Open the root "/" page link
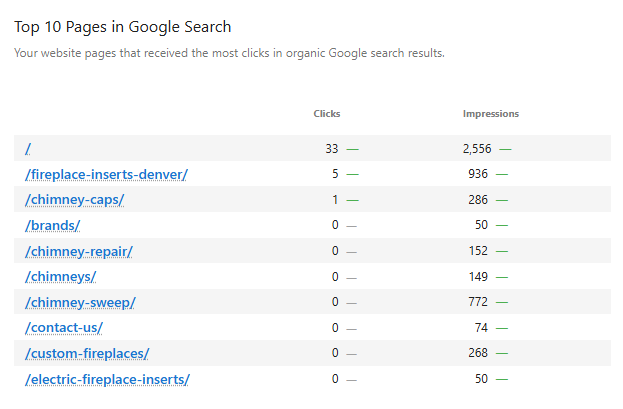 point(28,148)
